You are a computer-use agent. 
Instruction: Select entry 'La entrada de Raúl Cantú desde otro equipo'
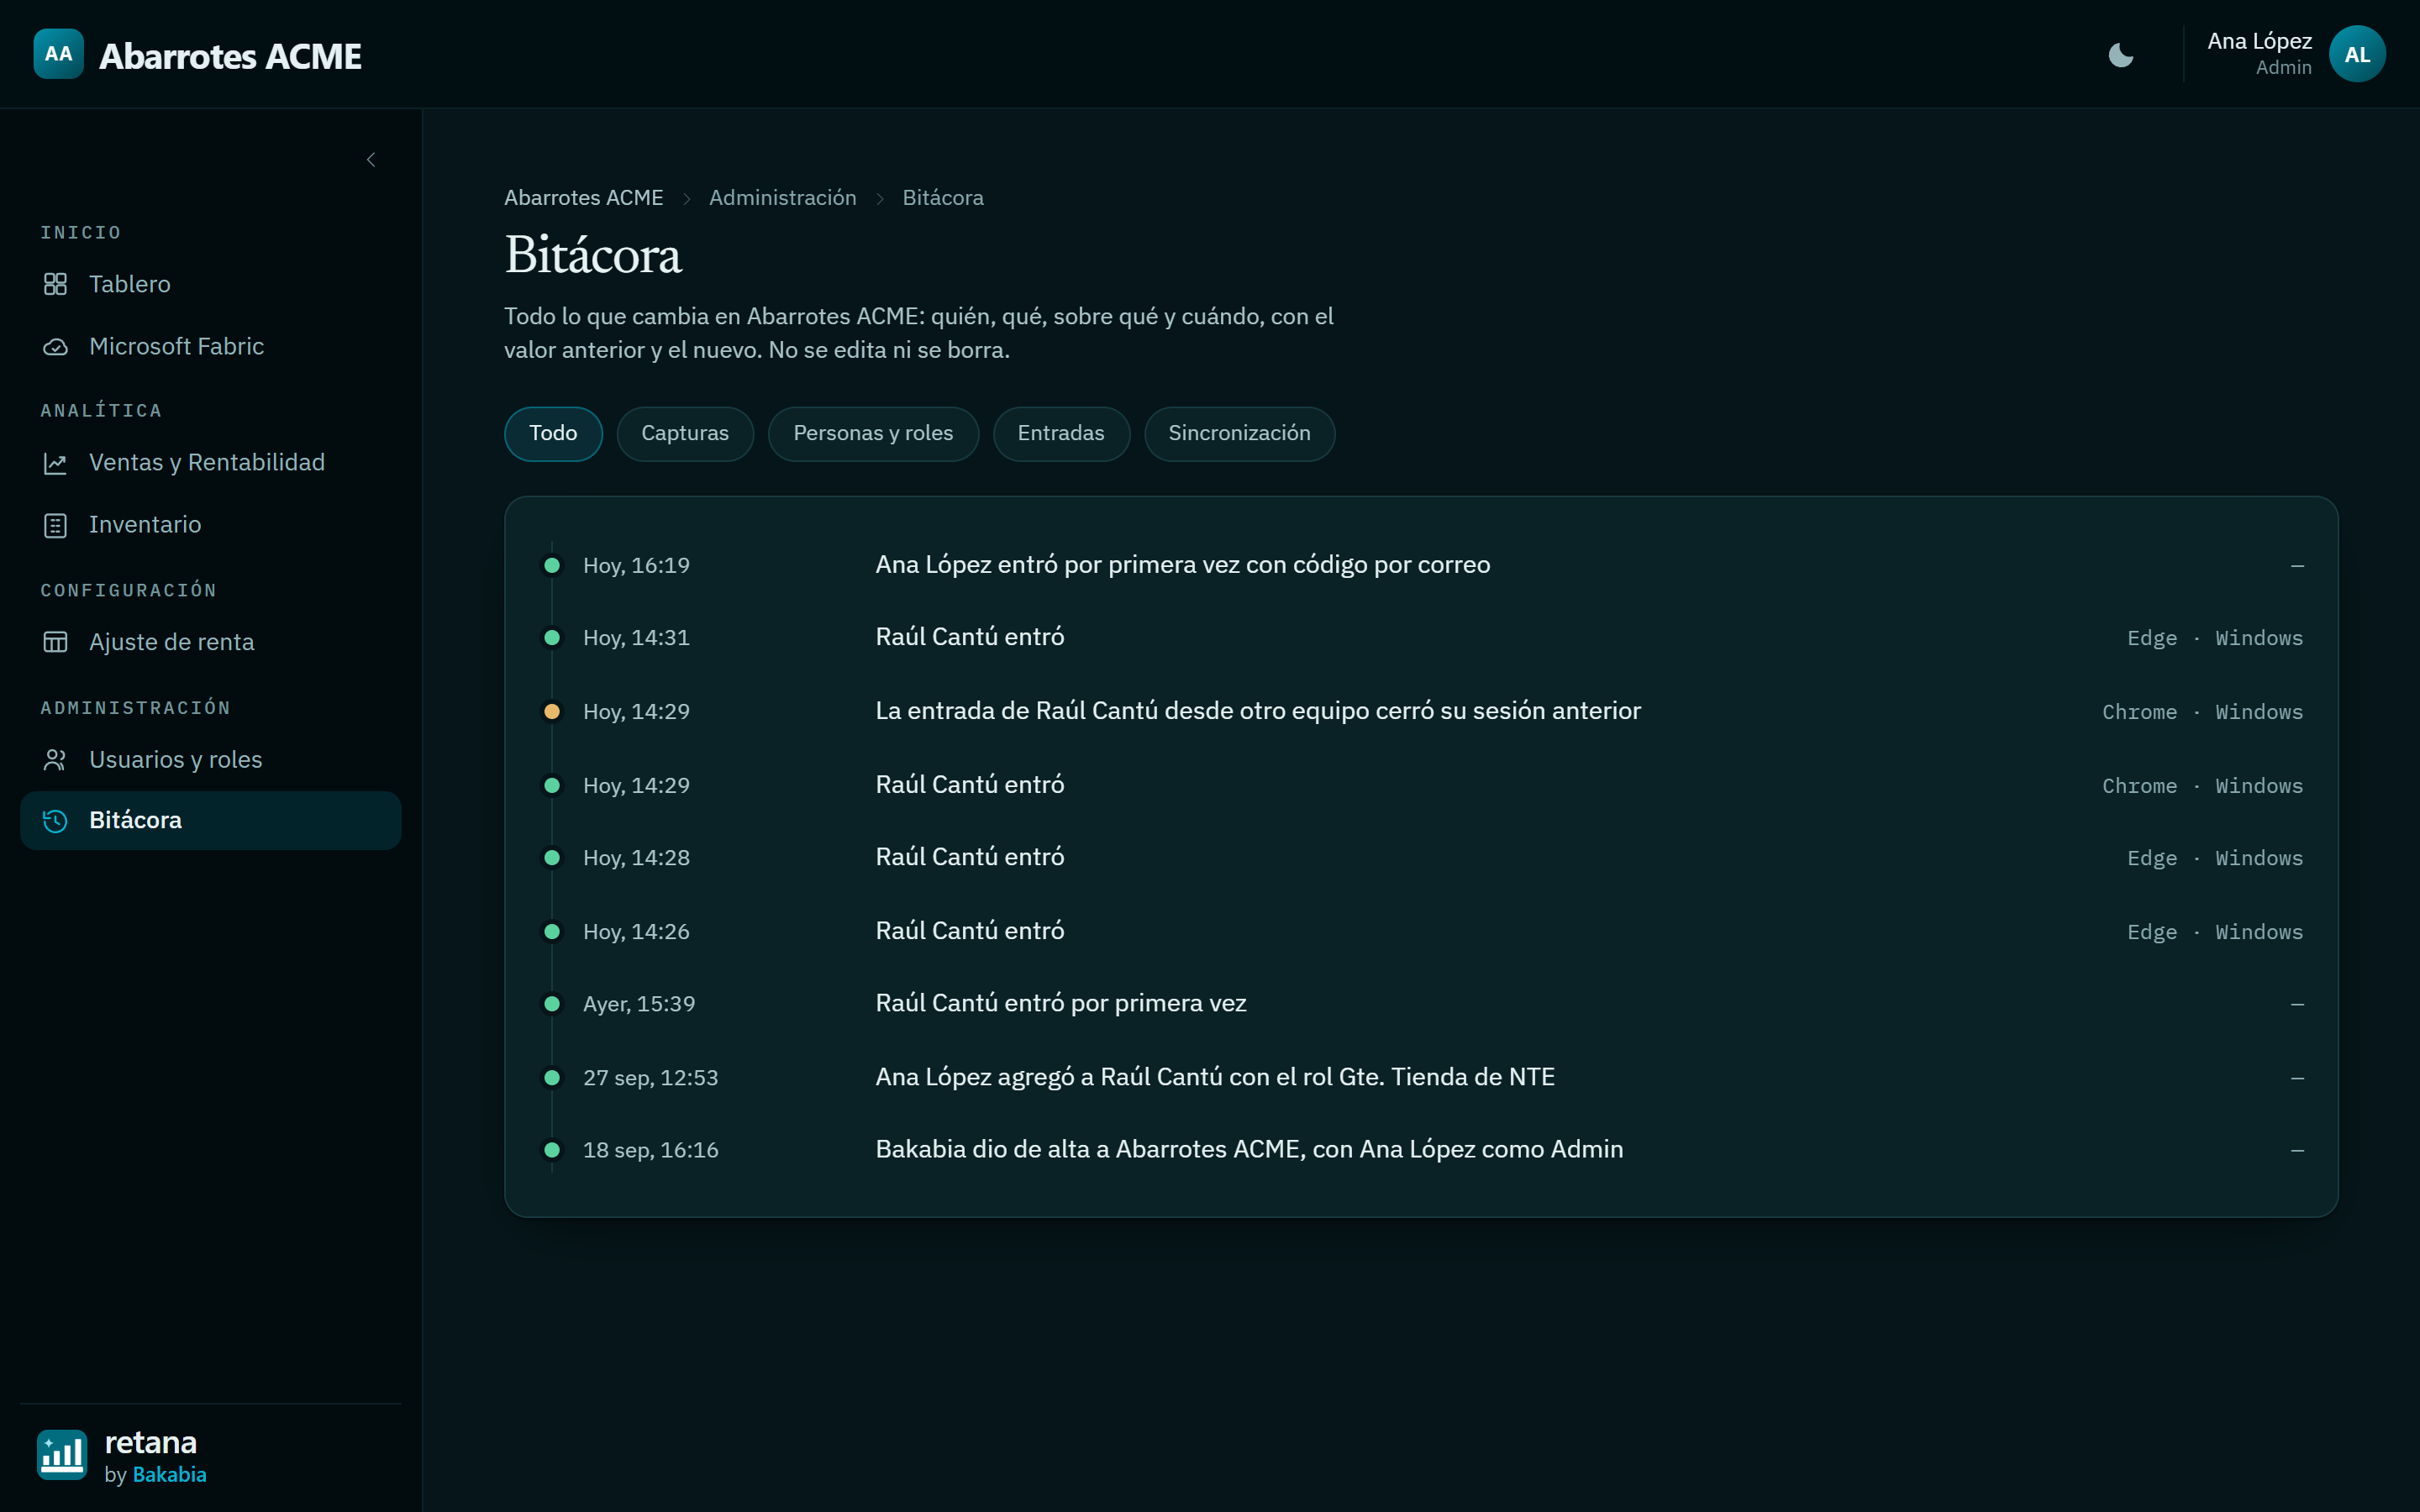click(x=1421, y=712)
